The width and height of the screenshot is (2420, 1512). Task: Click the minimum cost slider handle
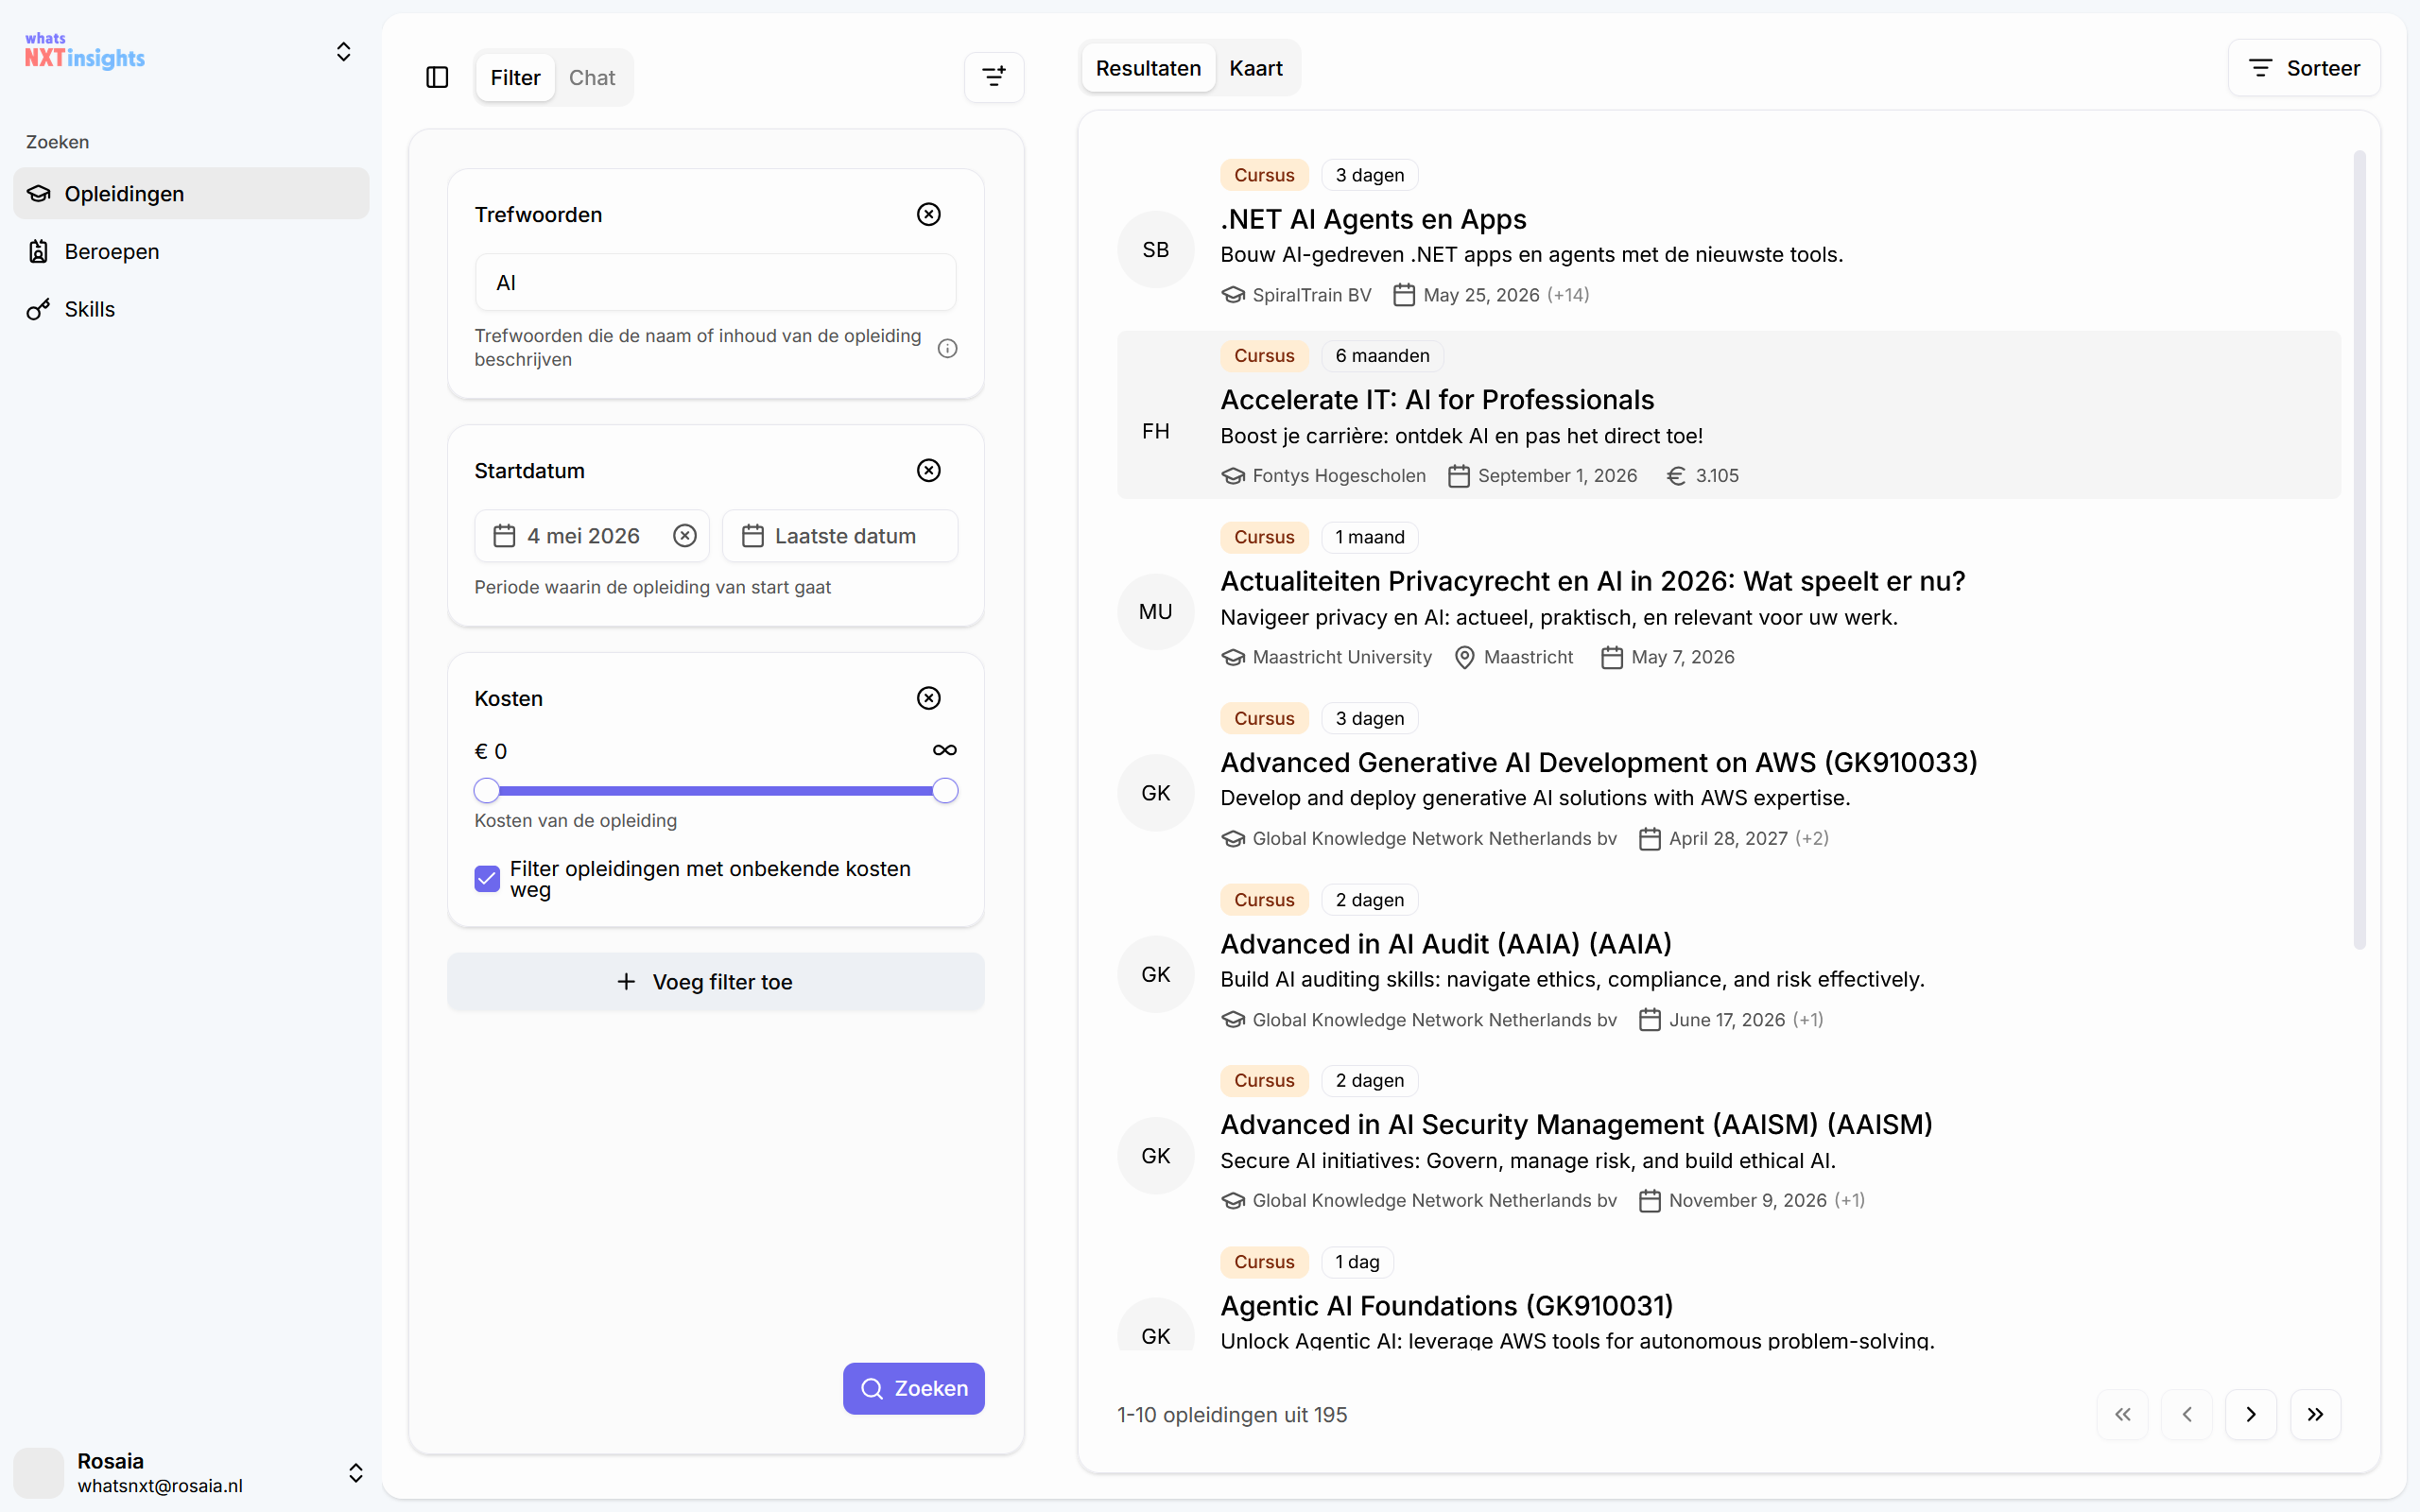[x=487, y=791]
